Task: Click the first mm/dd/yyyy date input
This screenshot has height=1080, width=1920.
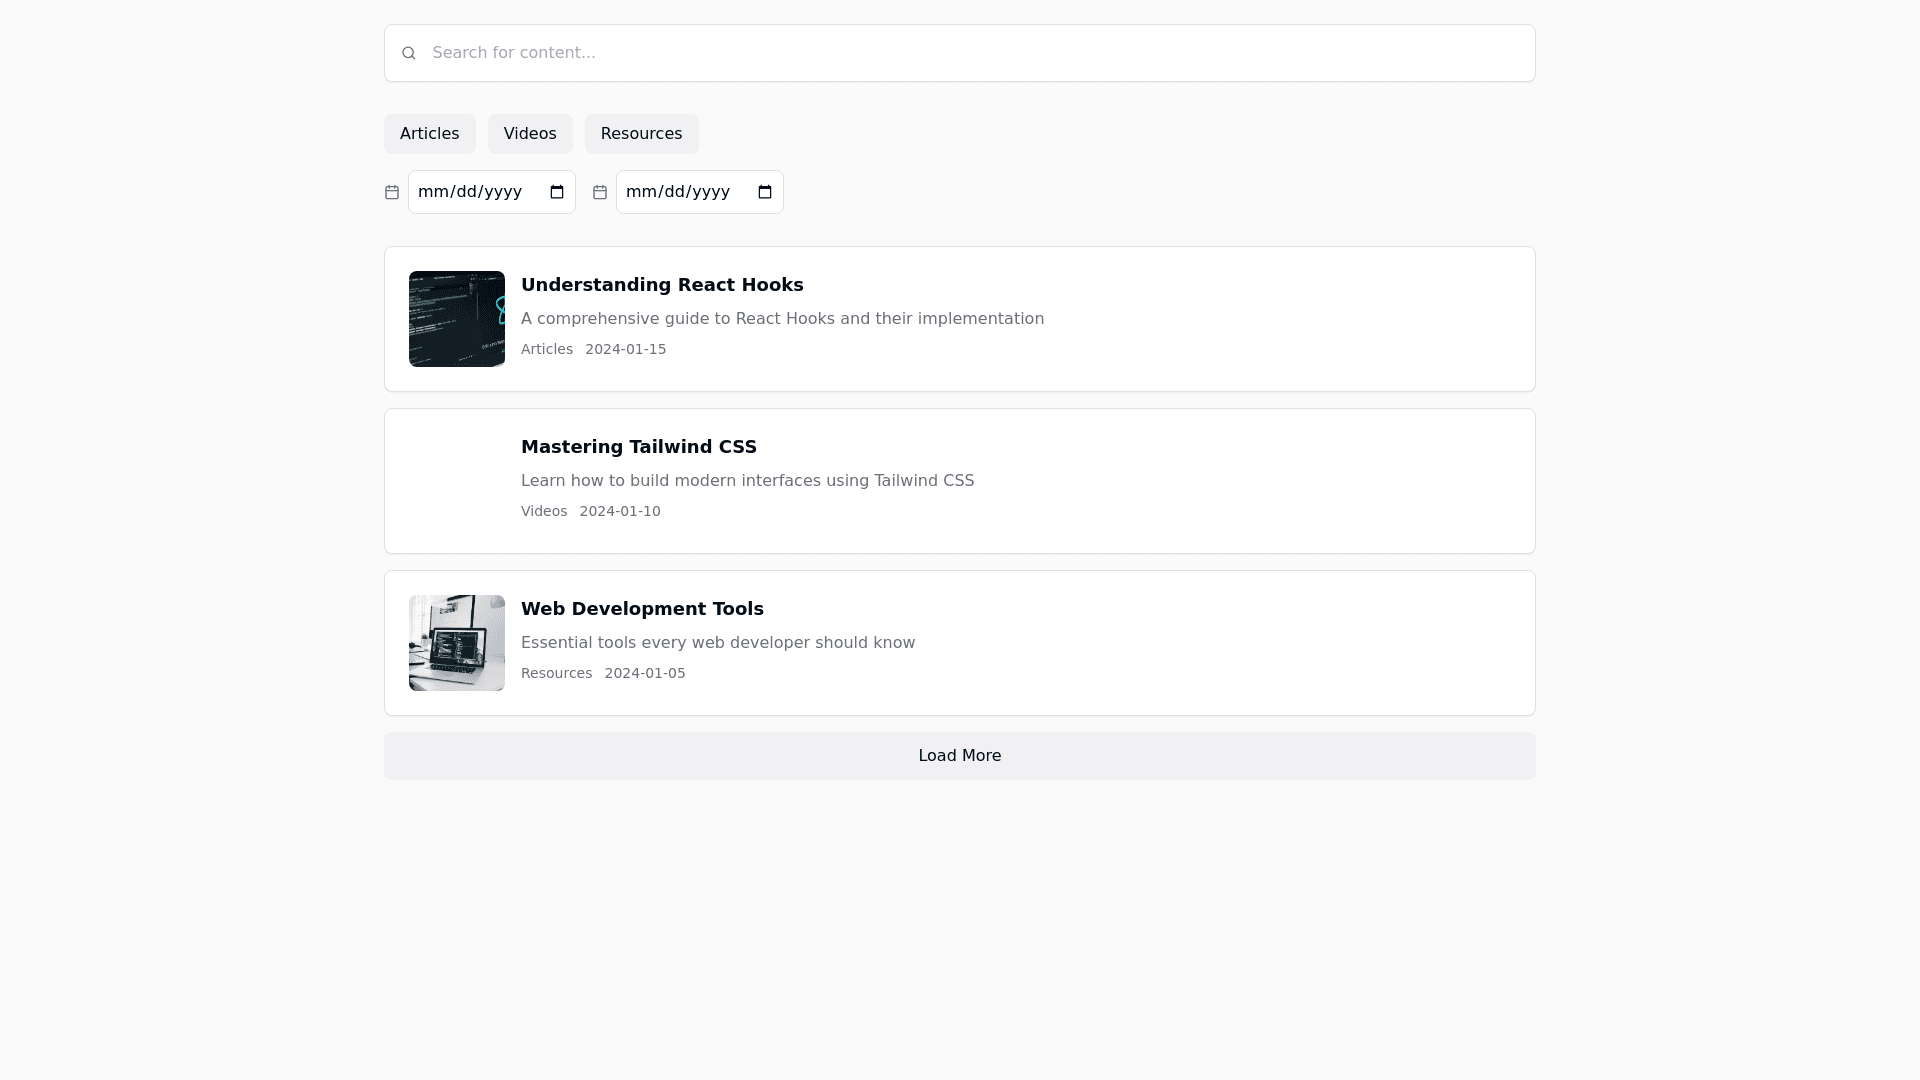Action: [x=470, y=192]
